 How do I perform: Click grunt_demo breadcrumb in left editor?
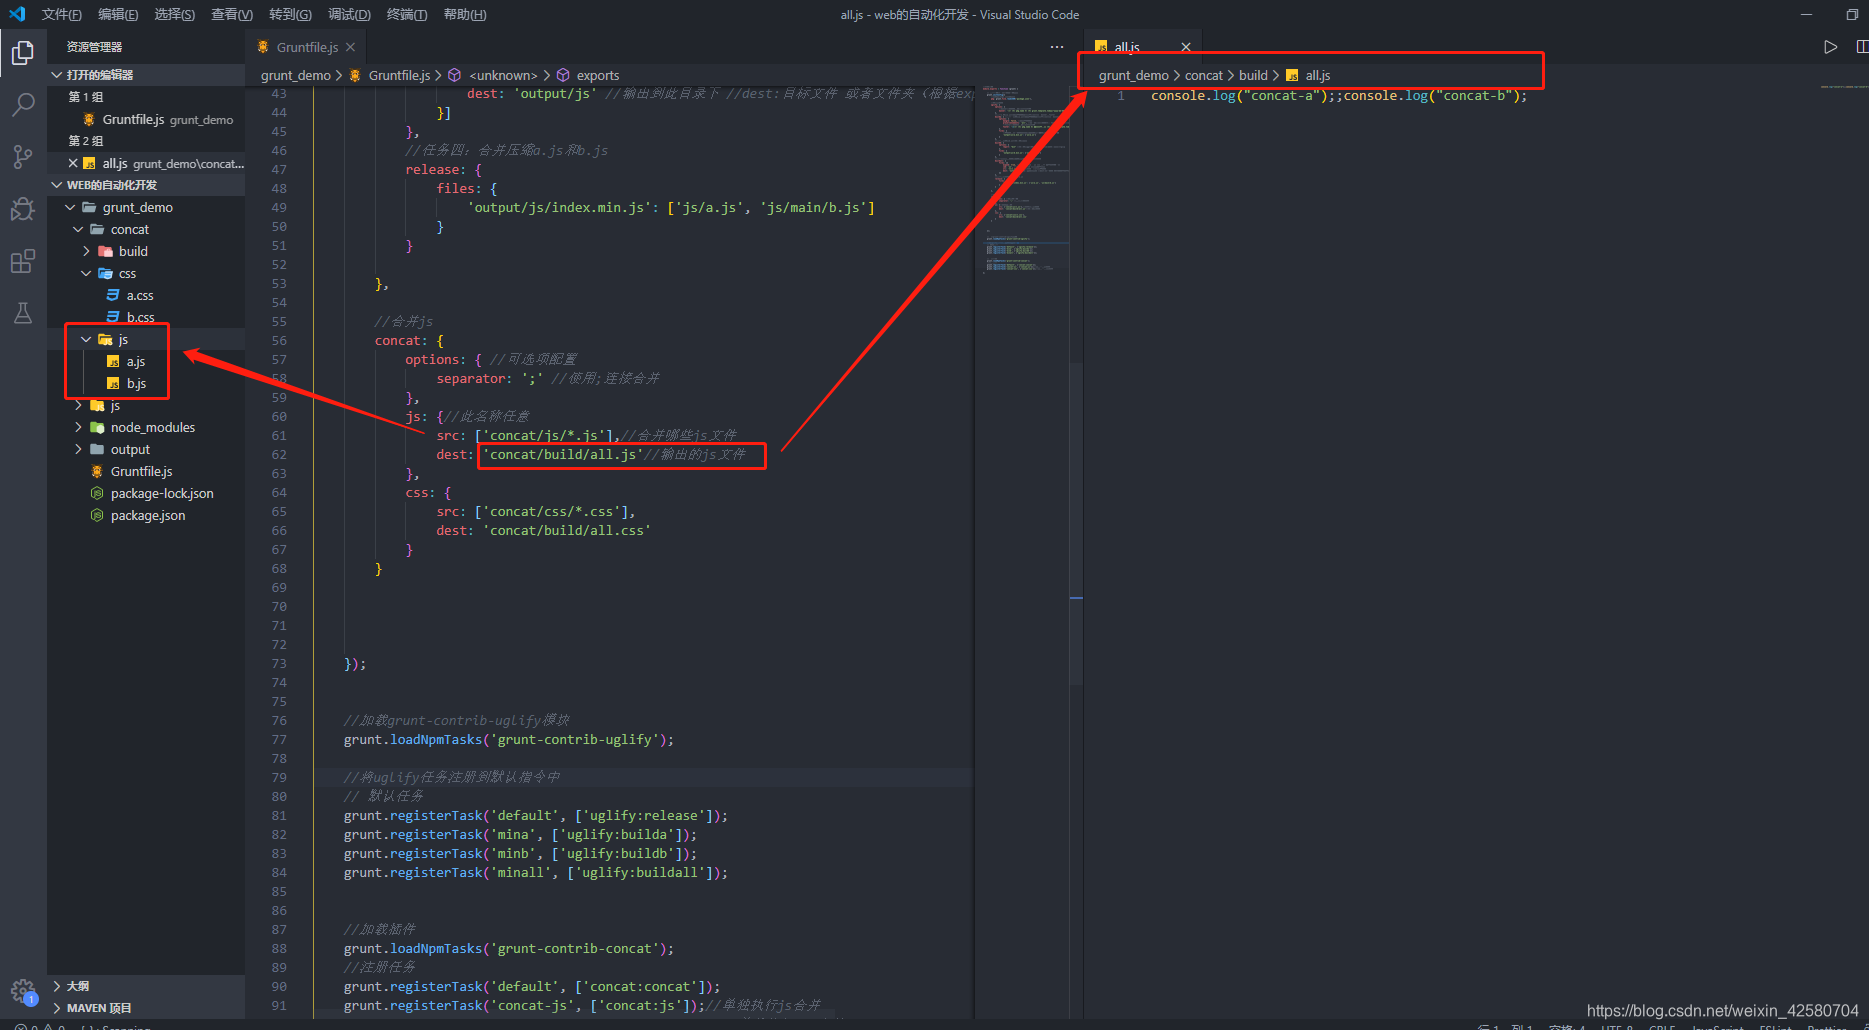296,75
